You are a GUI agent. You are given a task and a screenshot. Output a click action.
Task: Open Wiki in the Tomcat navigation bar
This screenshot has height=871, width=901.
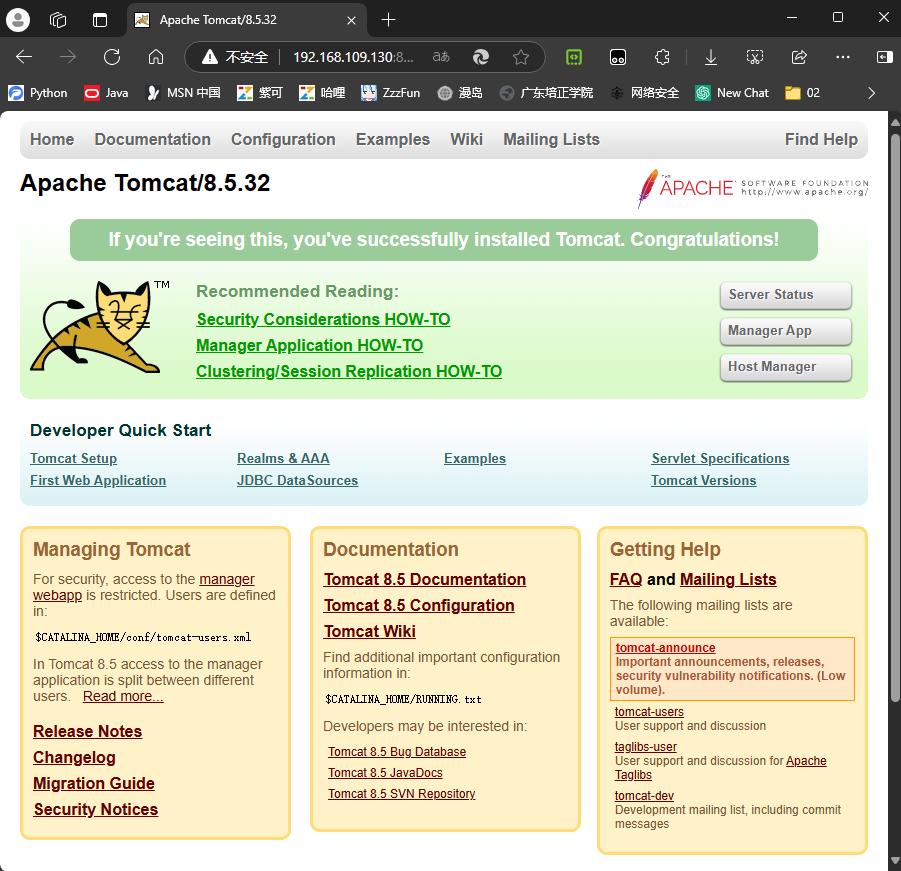point(467,140)
